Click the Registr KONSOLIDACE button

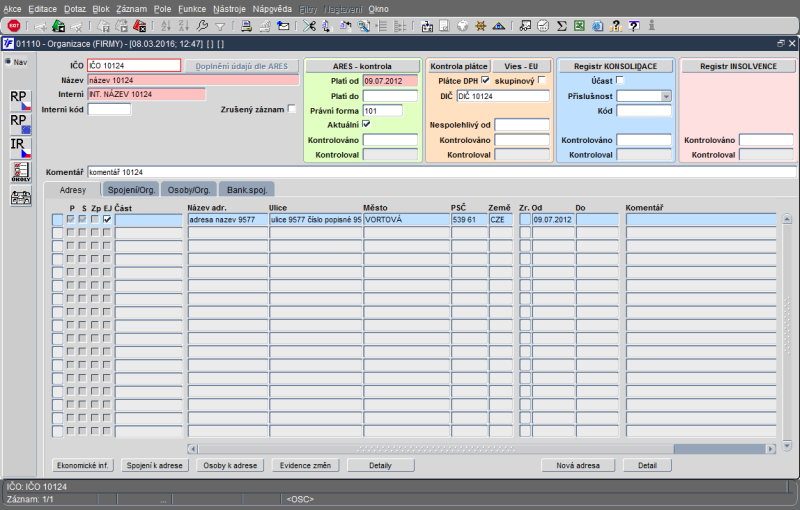pyautogui.click(x=615, y=66)
